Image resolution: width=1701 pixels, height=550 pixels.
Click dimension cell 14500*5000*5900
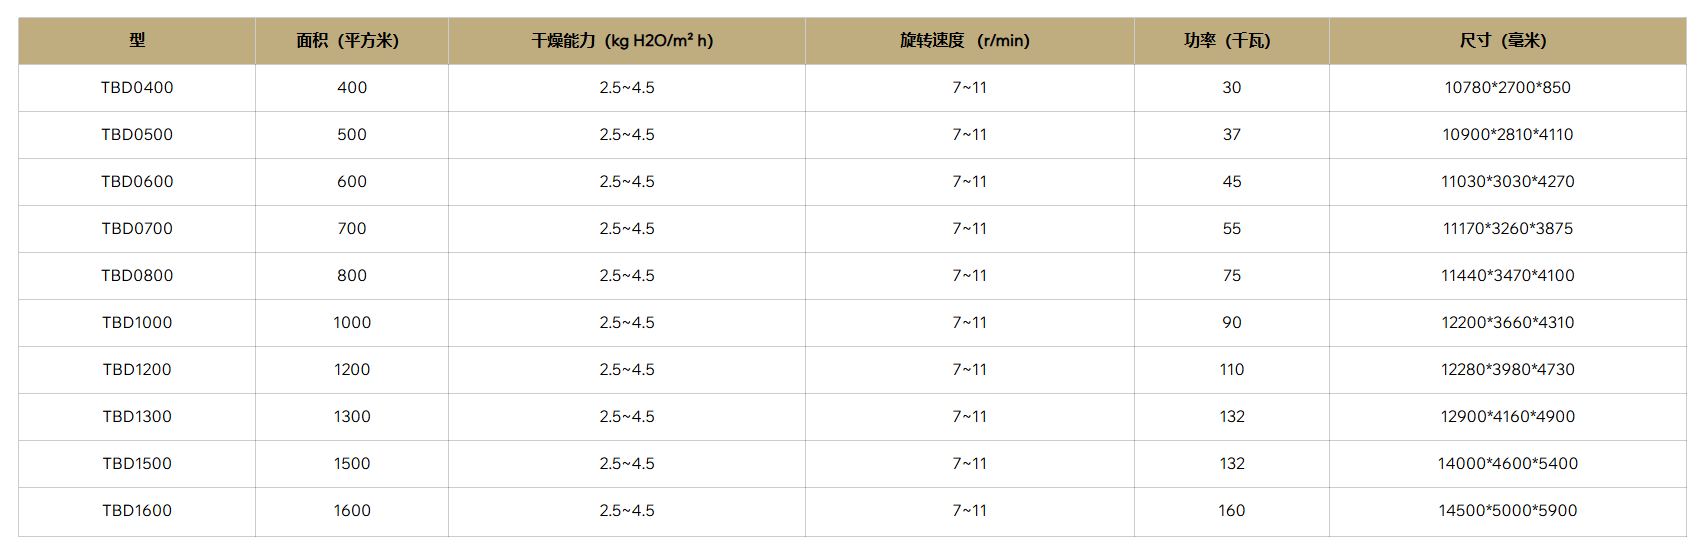(x=1507, y=511)
